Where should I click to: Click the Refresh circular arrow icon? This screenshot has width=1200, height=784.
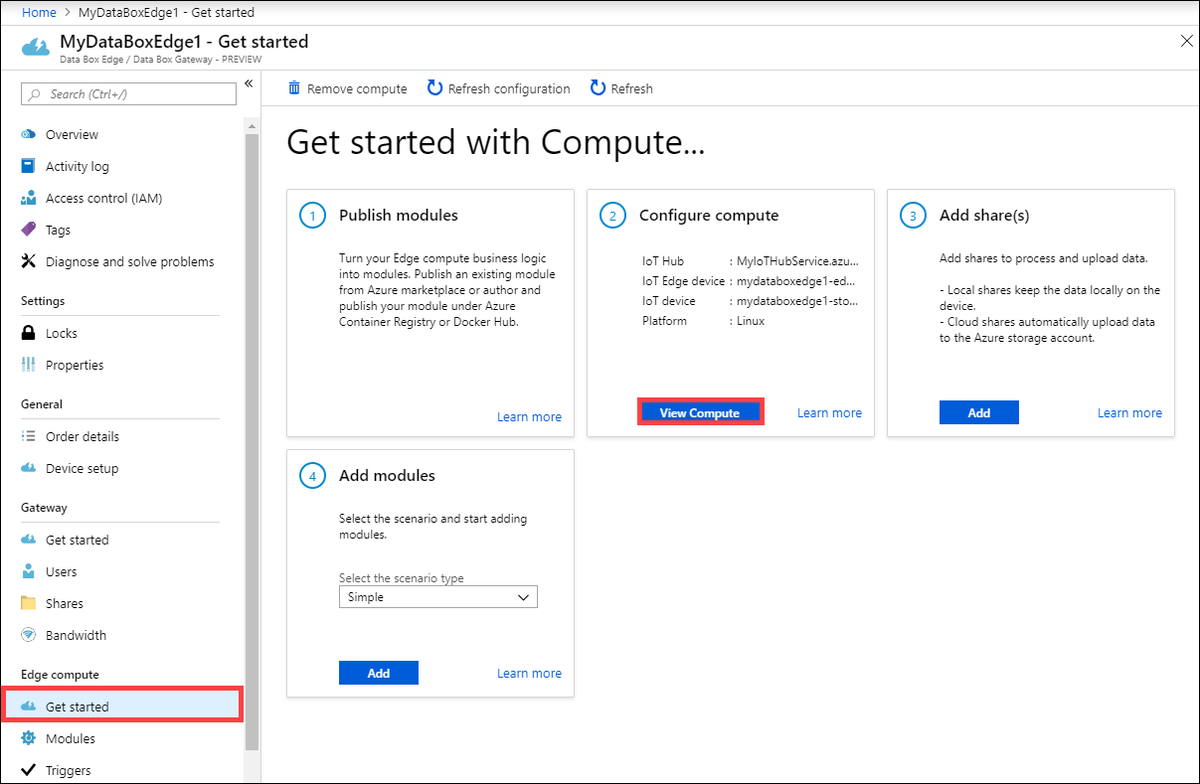coord(598,88)
